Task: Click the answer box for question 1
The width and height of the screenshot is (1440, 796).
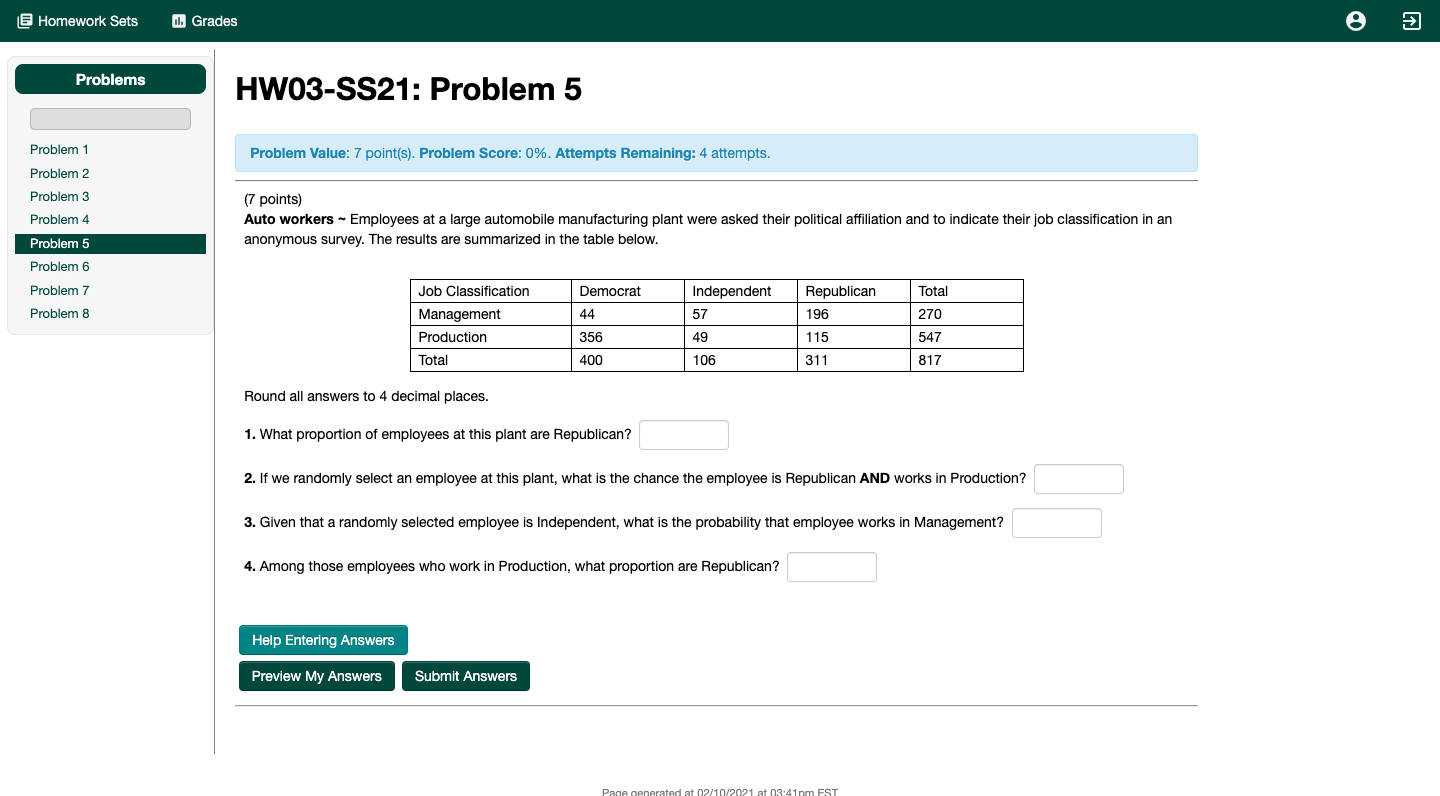Action: tap(684, 434)
